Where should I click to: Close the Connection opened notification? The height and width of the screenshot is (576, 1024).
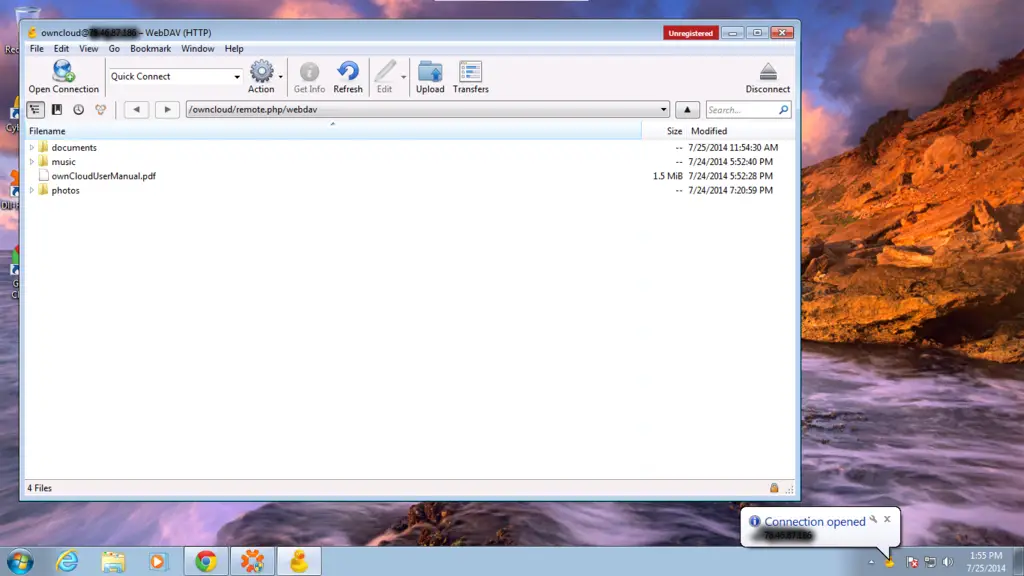887,519
